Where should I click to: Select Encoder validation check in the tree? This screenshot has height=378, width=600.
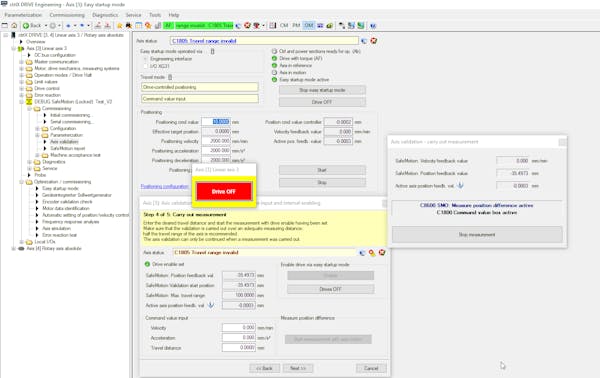[67, 202]
